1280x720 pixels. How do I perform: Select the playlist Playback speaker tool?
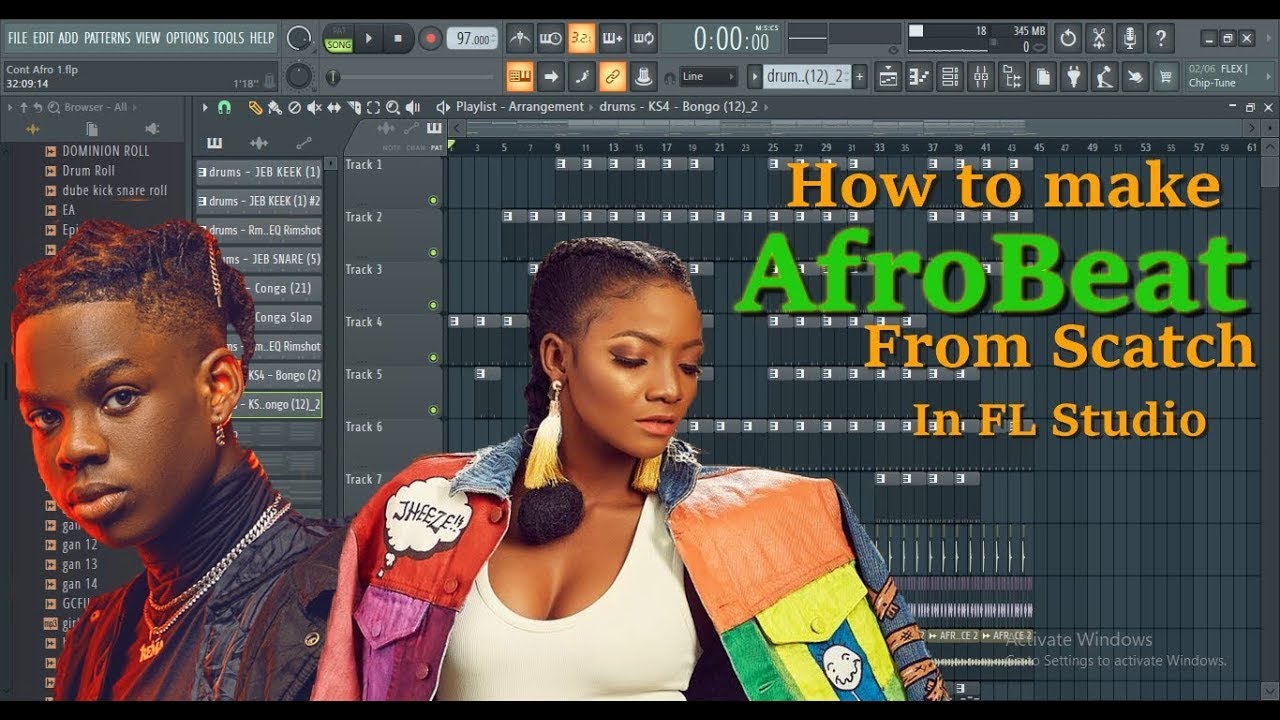413,107
